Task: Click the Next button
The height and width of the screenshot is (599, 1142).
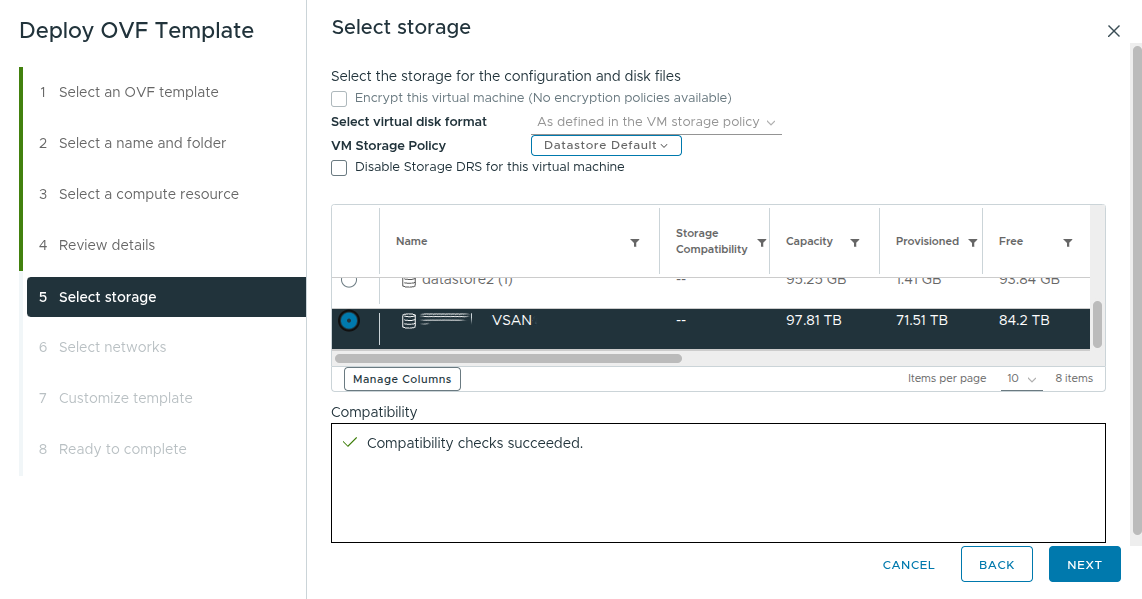Action: click(1084, 564)
